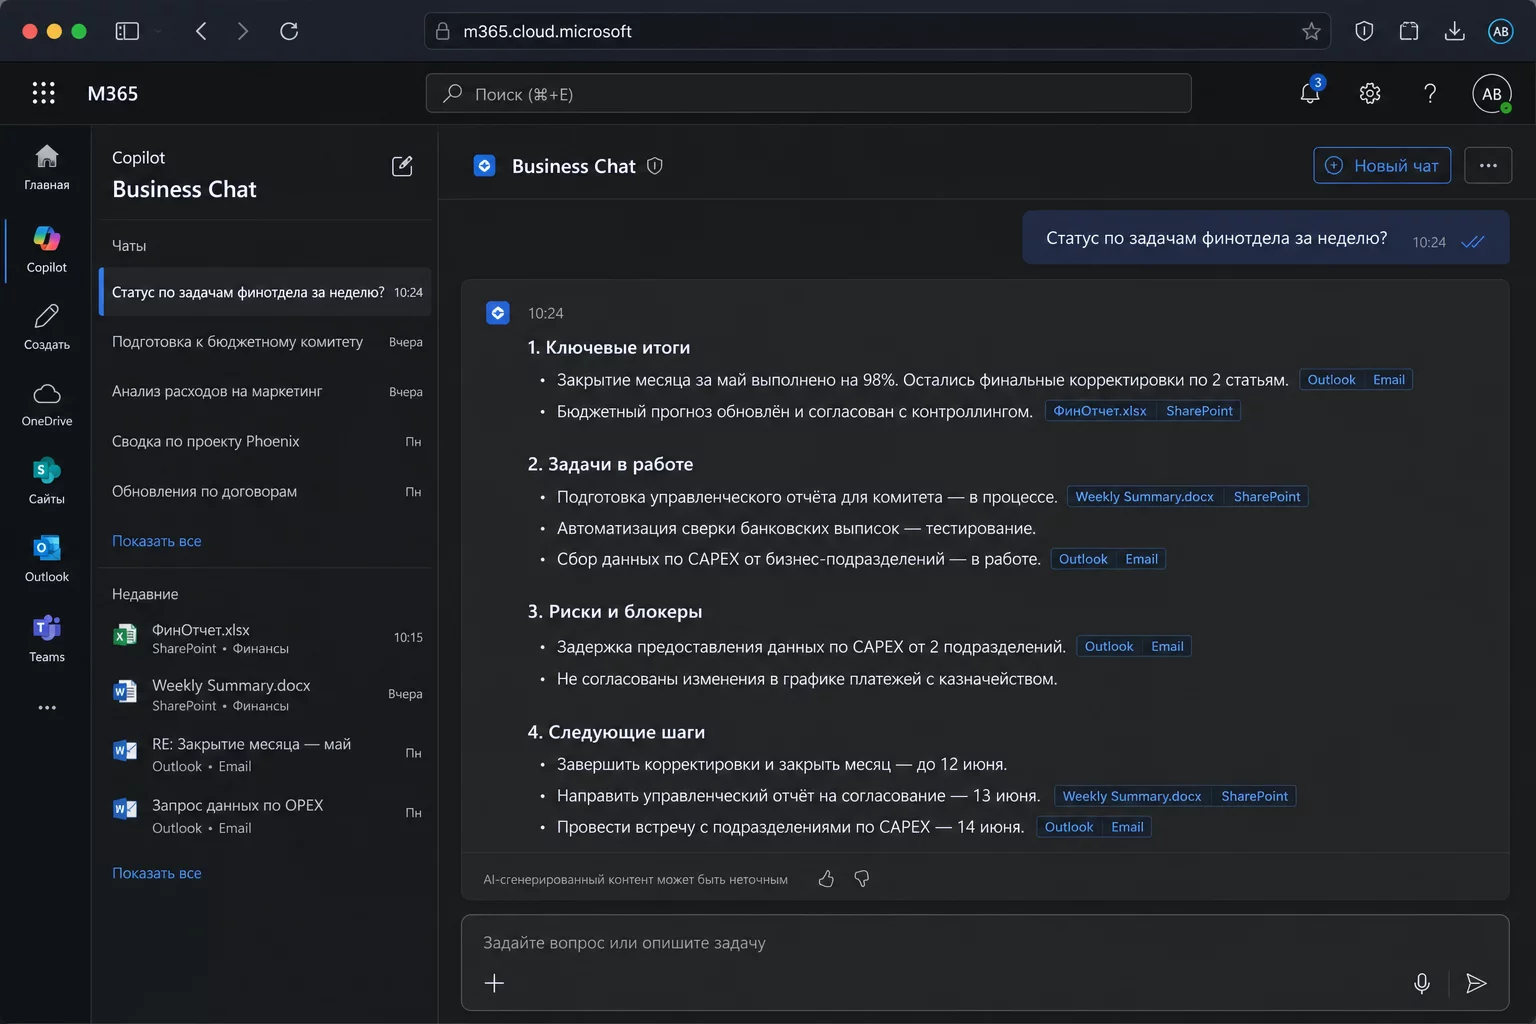Open browser AB profile icon

(x=1500, y=31)
